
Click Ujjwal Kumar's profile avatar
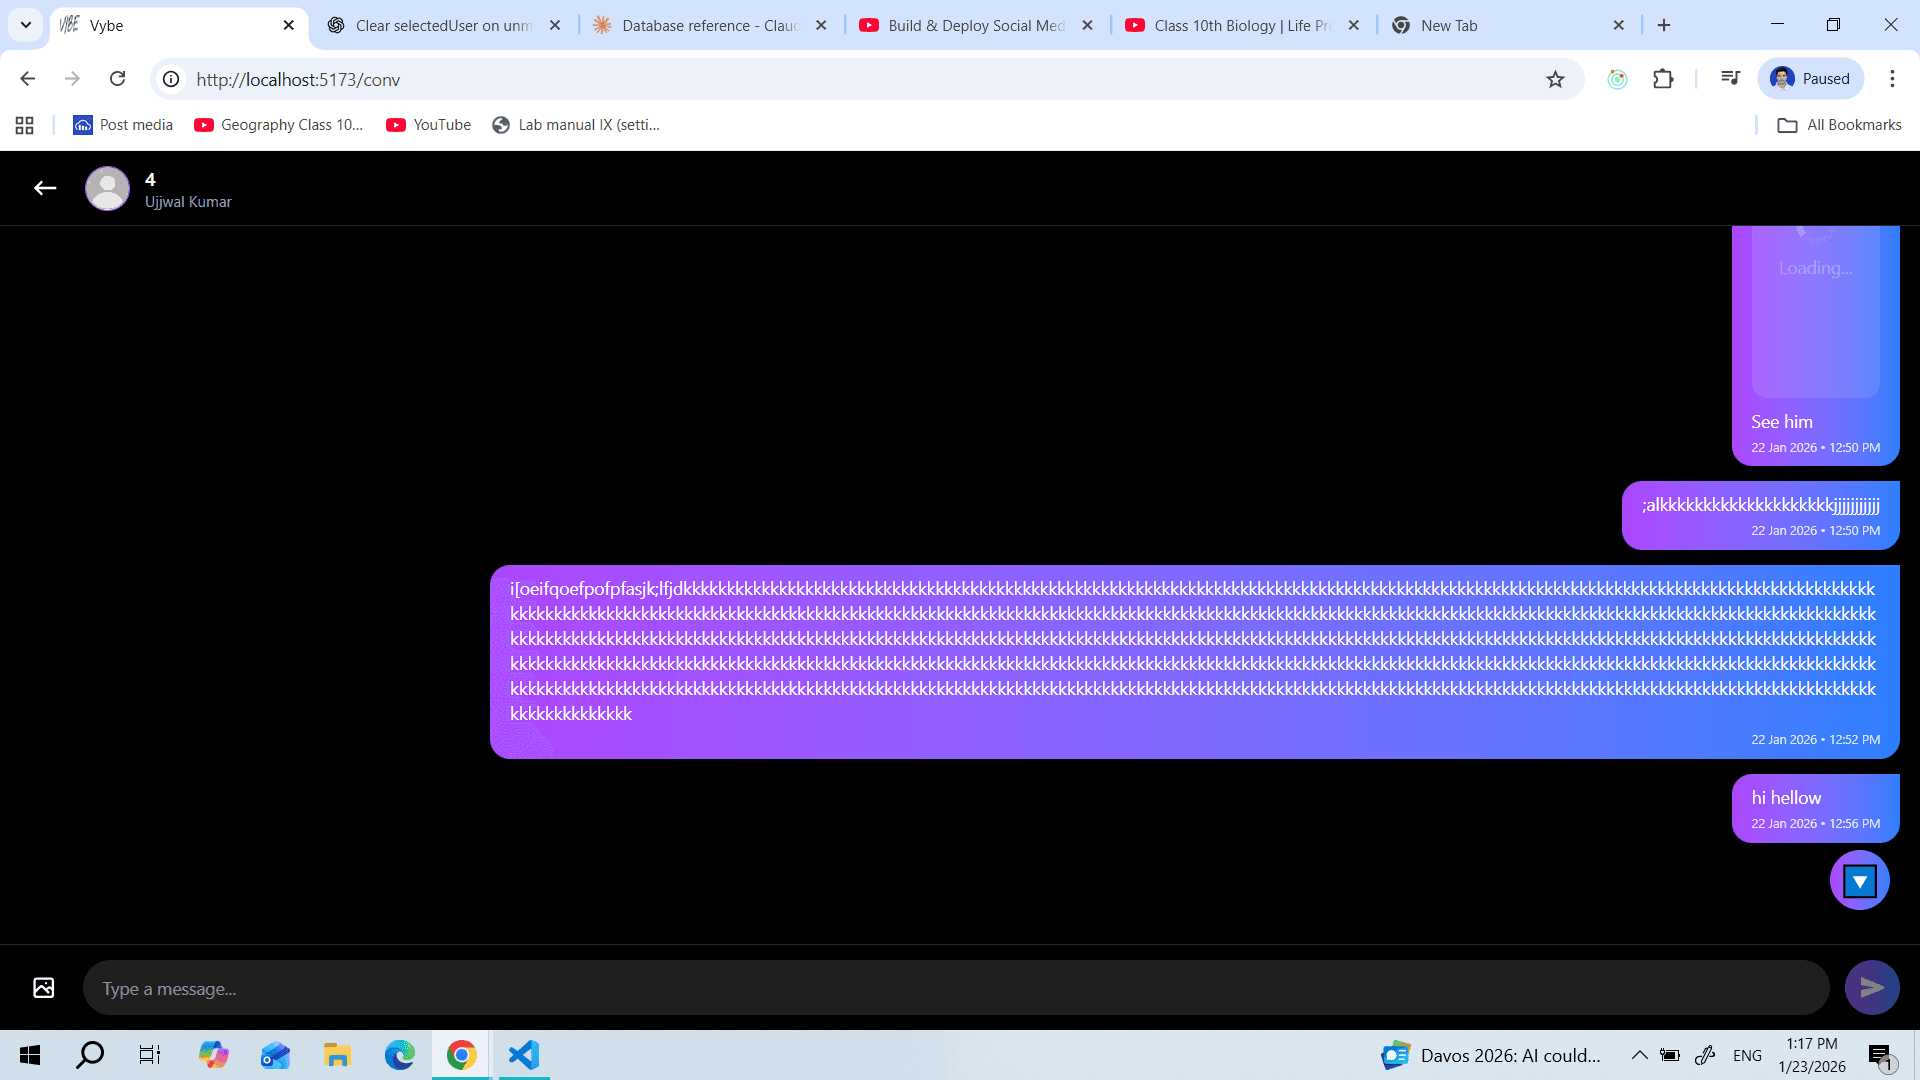point(107,188)
